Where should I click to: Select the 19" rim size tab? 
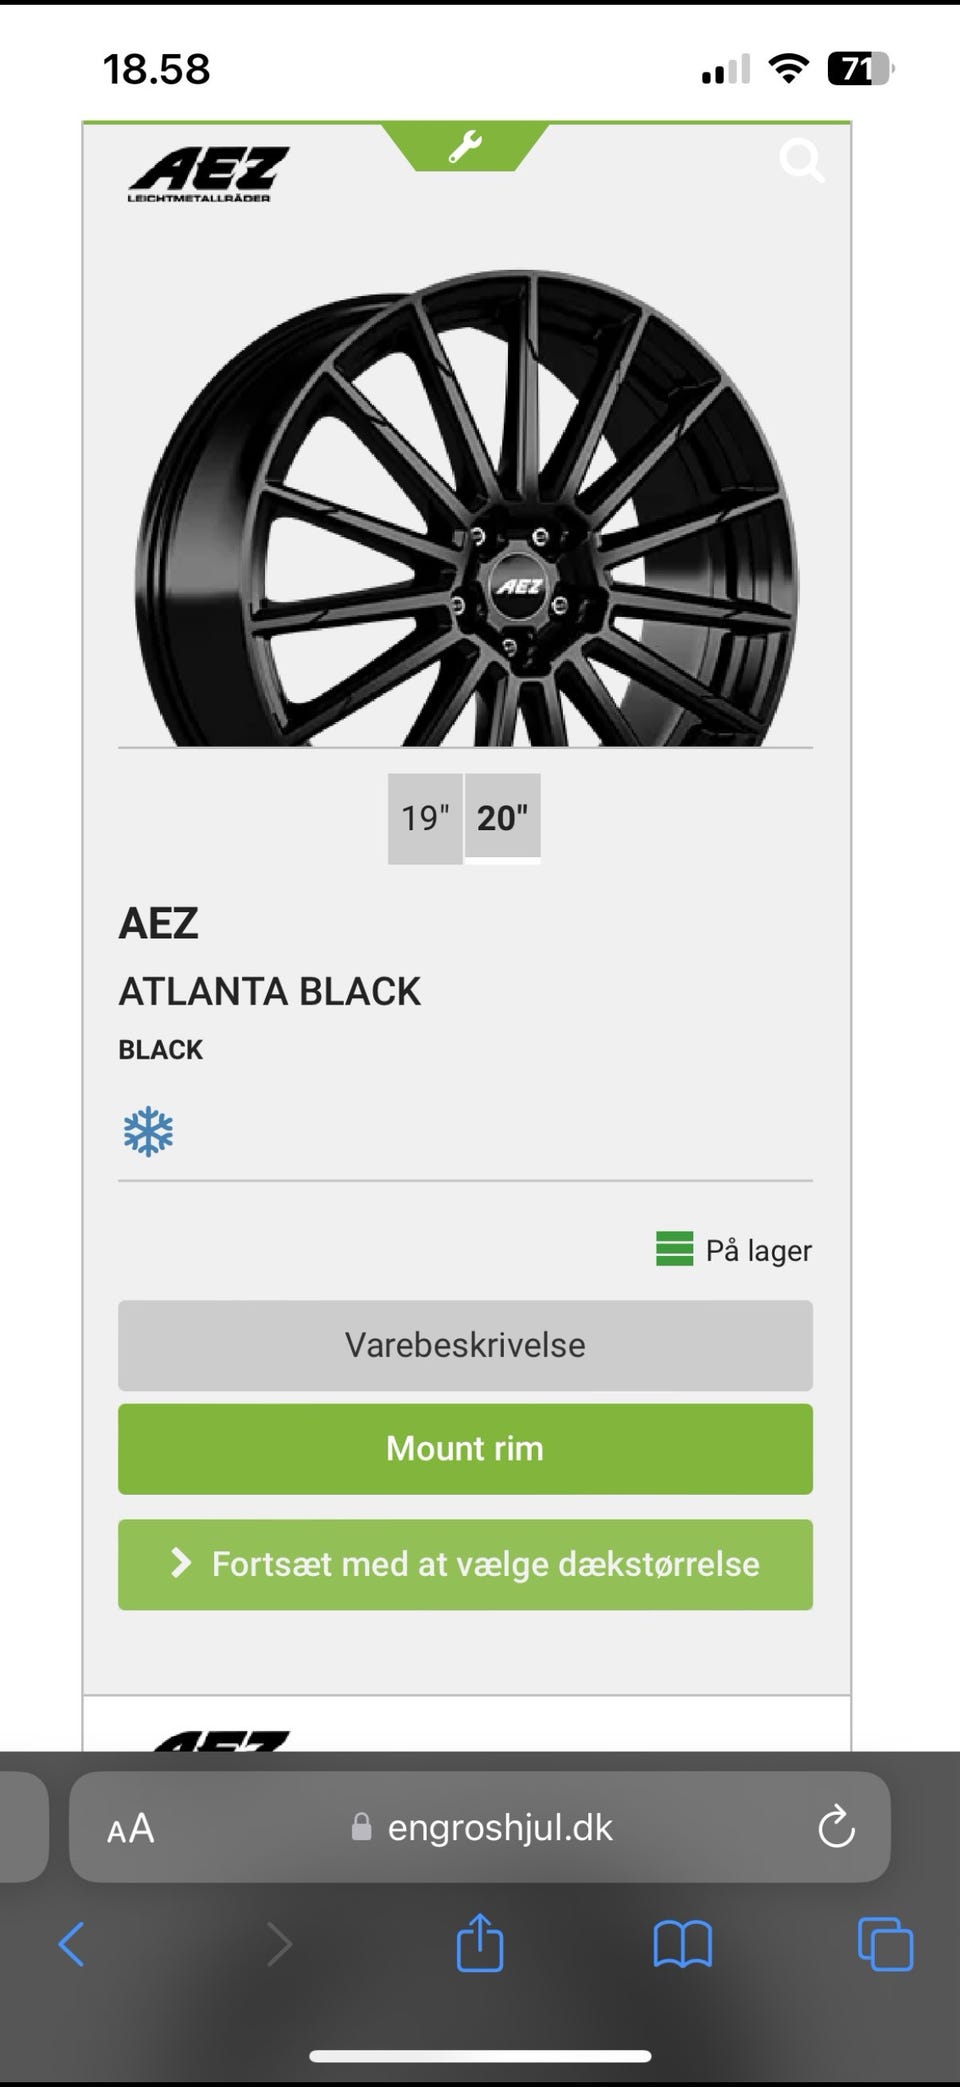[425, 818]
